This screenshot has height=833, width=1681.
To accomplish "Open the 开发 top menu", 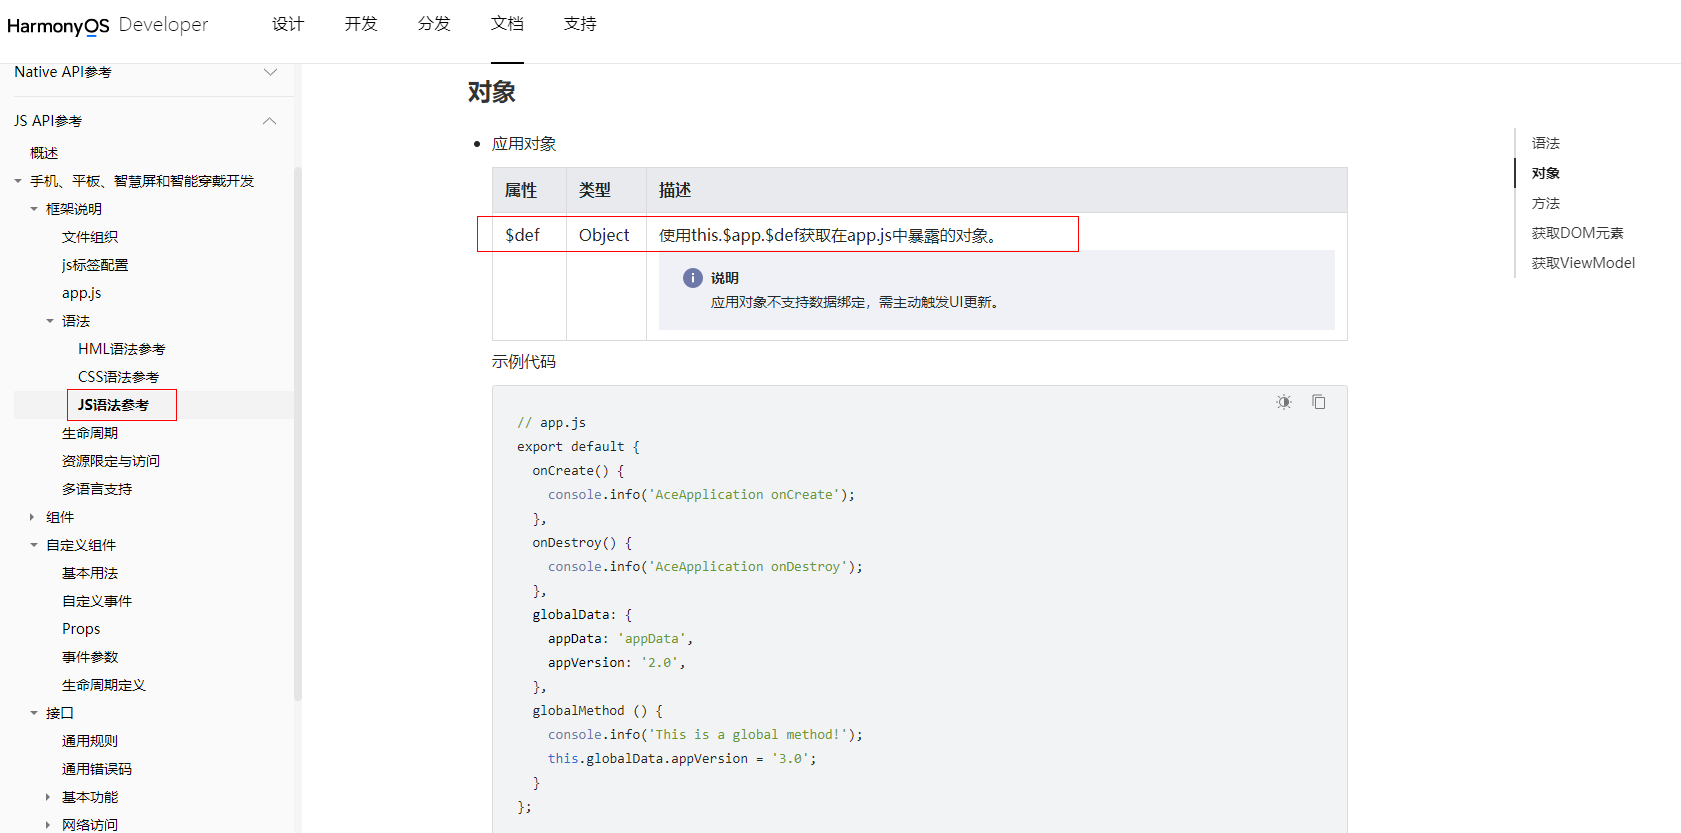I will pyautogui.click(x=361, y=24).
